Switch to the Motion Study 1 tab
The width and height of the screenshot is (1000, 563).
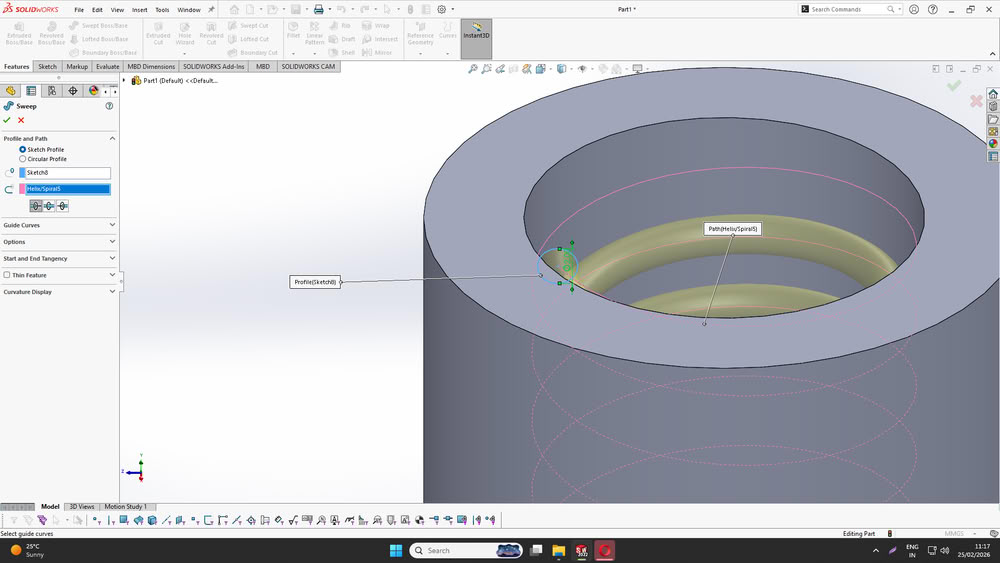click(125, 507)
